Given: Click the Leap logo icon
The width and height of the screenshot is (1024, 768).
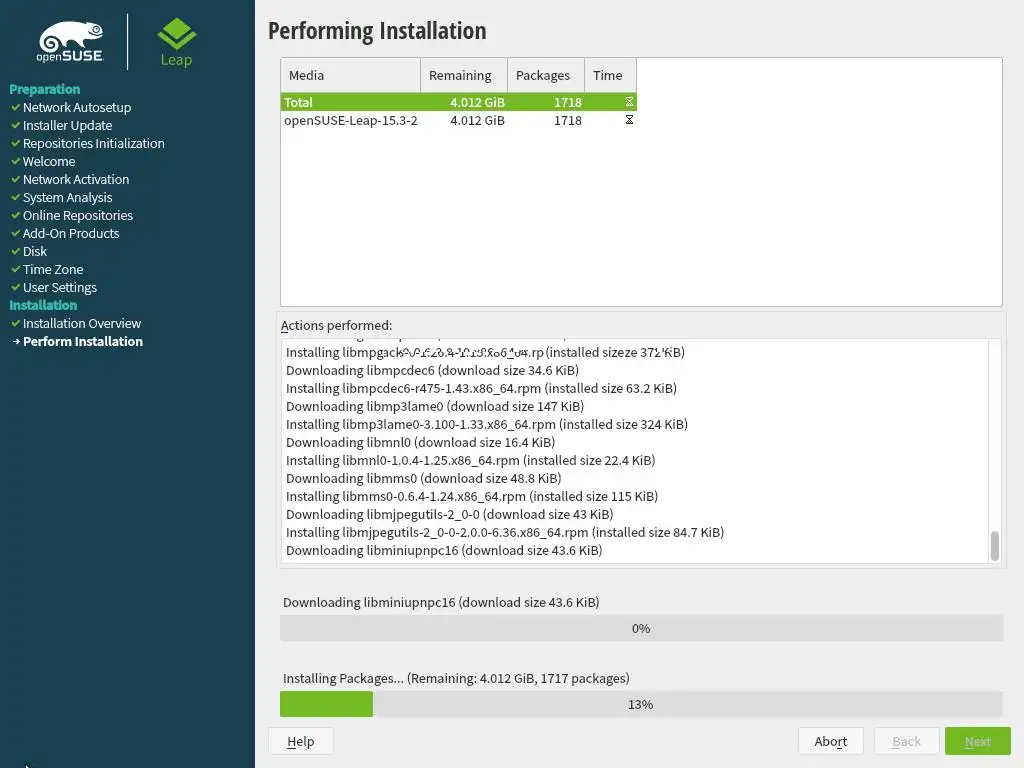Looking at the screenshot, I should pyautogui.click(x=176, y=34).
